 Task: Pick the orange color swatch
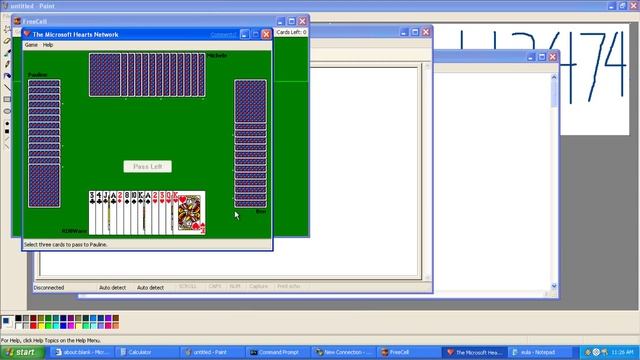coord(116,325)
